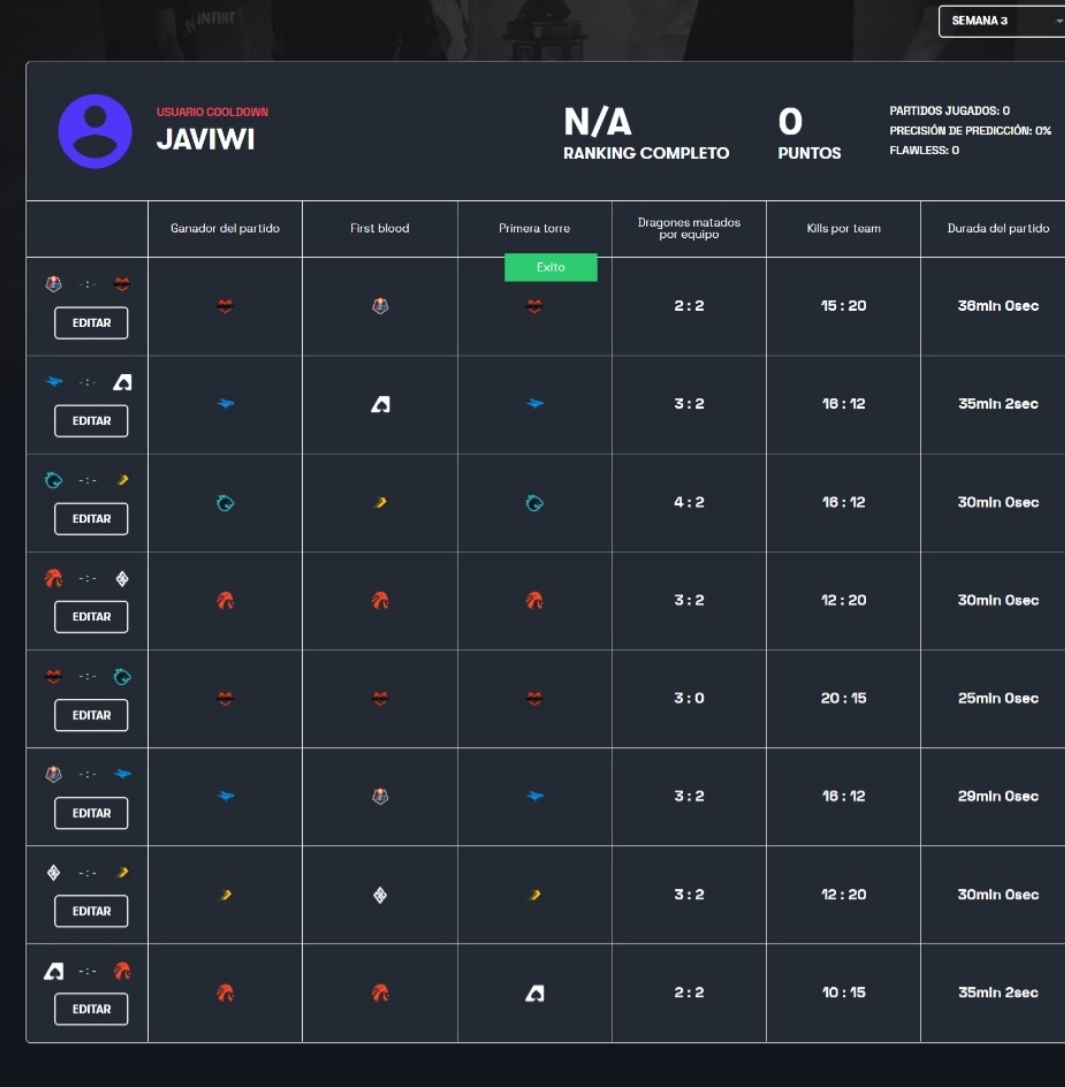Click blue bird winner icon in 29min row
1065x1087 pixels.
tap(226, 796)
